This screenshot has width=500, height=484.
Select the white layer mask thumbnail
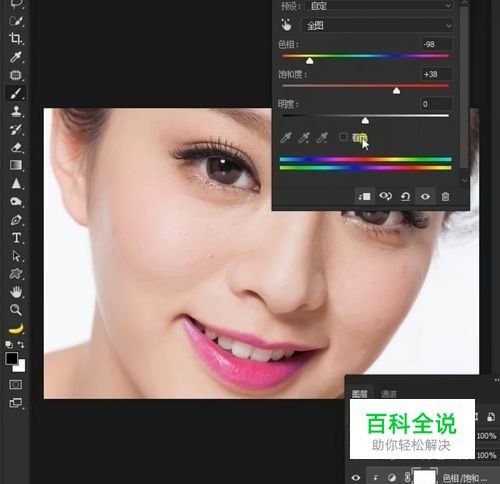424,477
